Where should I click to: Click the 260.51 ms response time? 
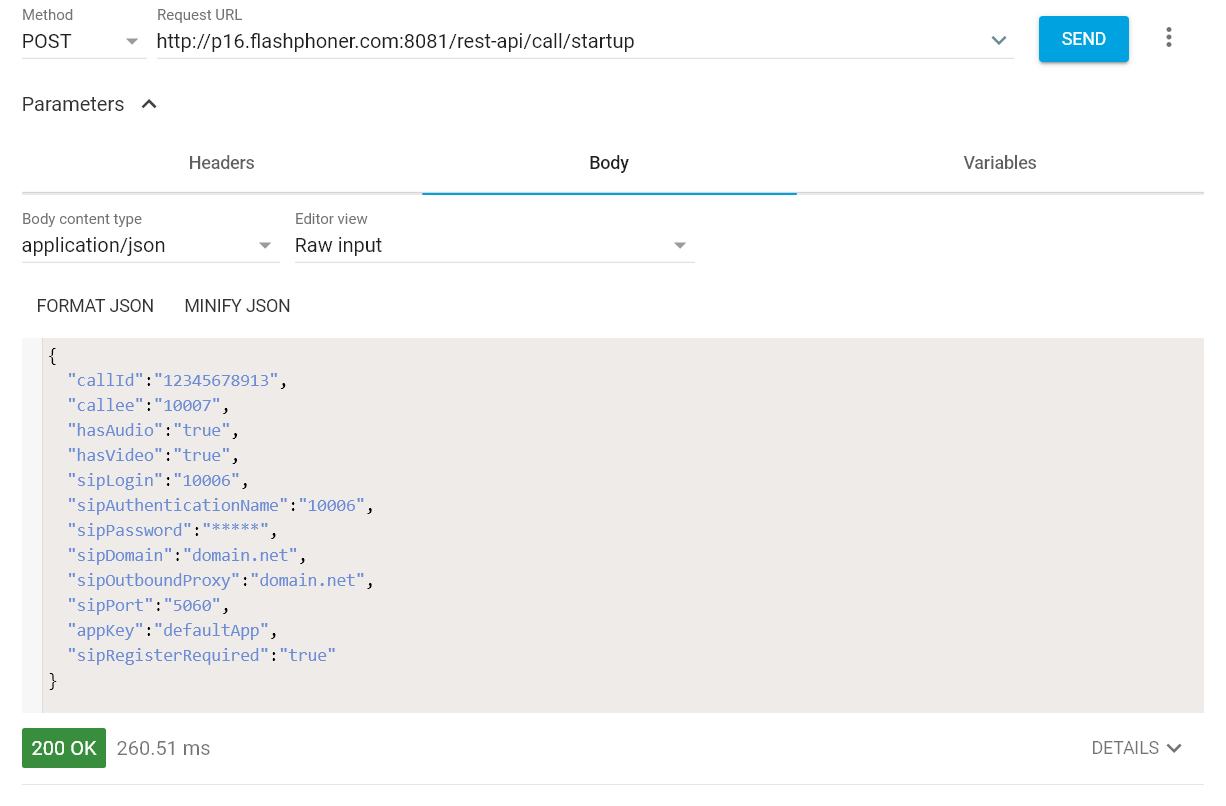pos(163,748)
